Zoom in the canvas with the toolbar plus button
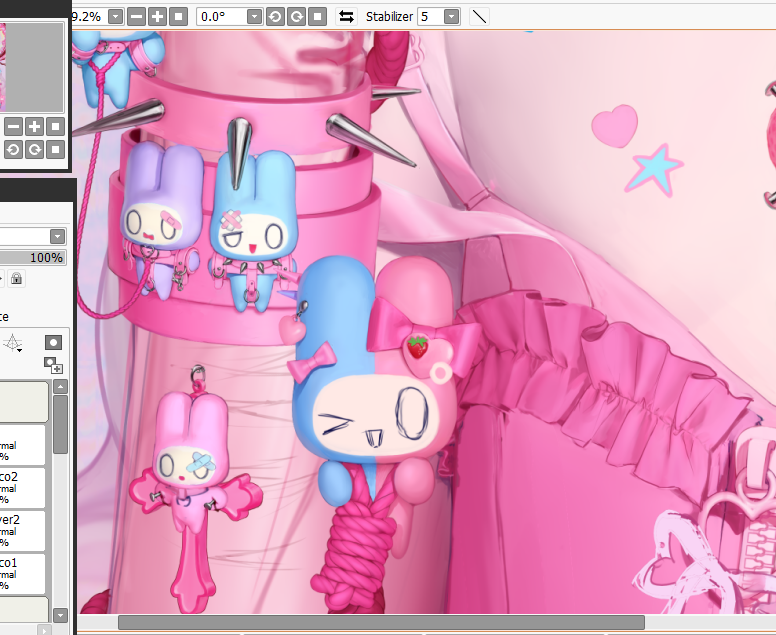This screenshot has height=635, width=776. point(157,16)
